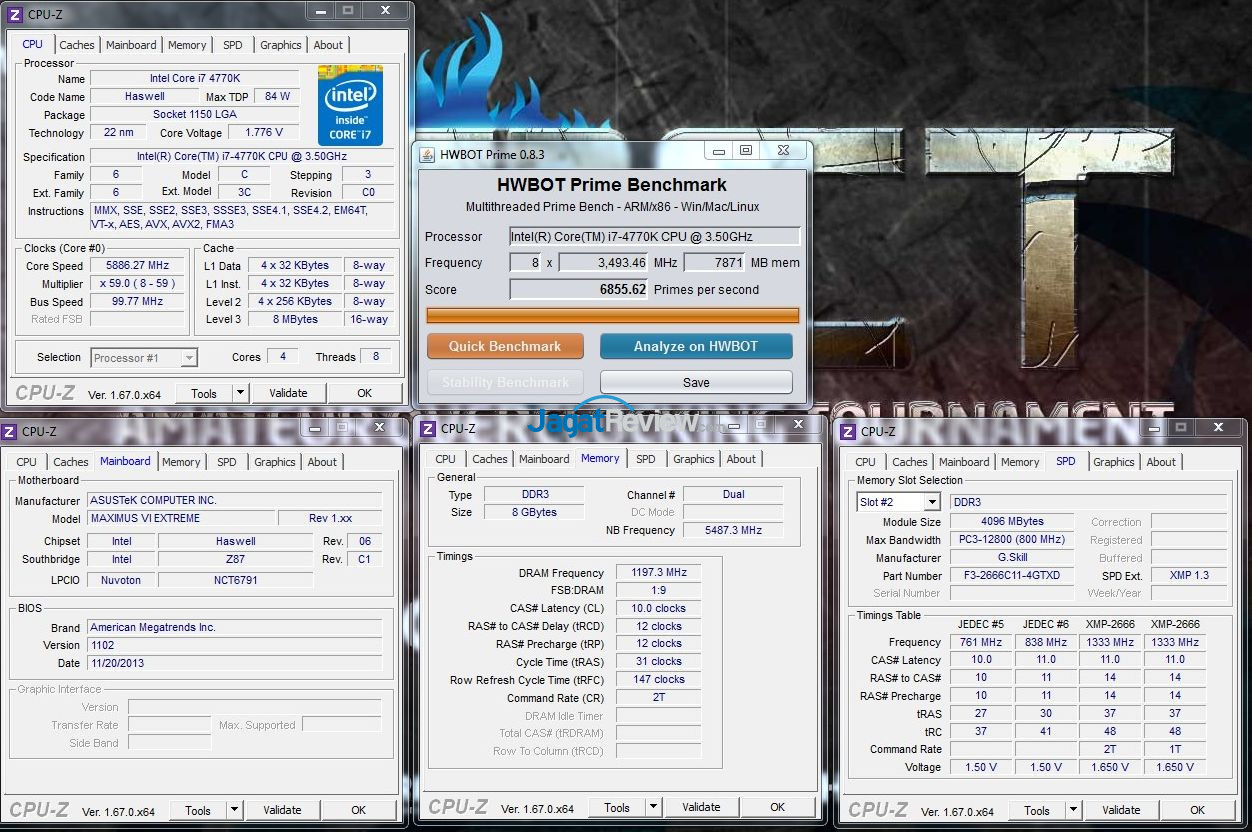Show About tab in CPU-Z SPD window
1252x832 pixels.
click(x=1161, y=462)
